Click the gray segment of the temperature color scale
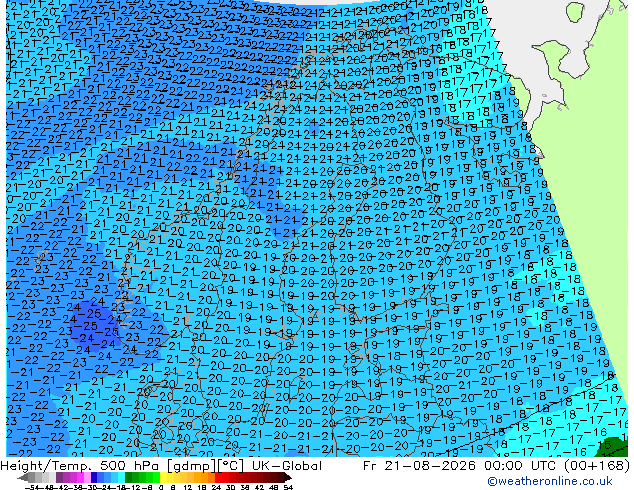Viewport: 634px width, 490px height. (x=42, y=478)
